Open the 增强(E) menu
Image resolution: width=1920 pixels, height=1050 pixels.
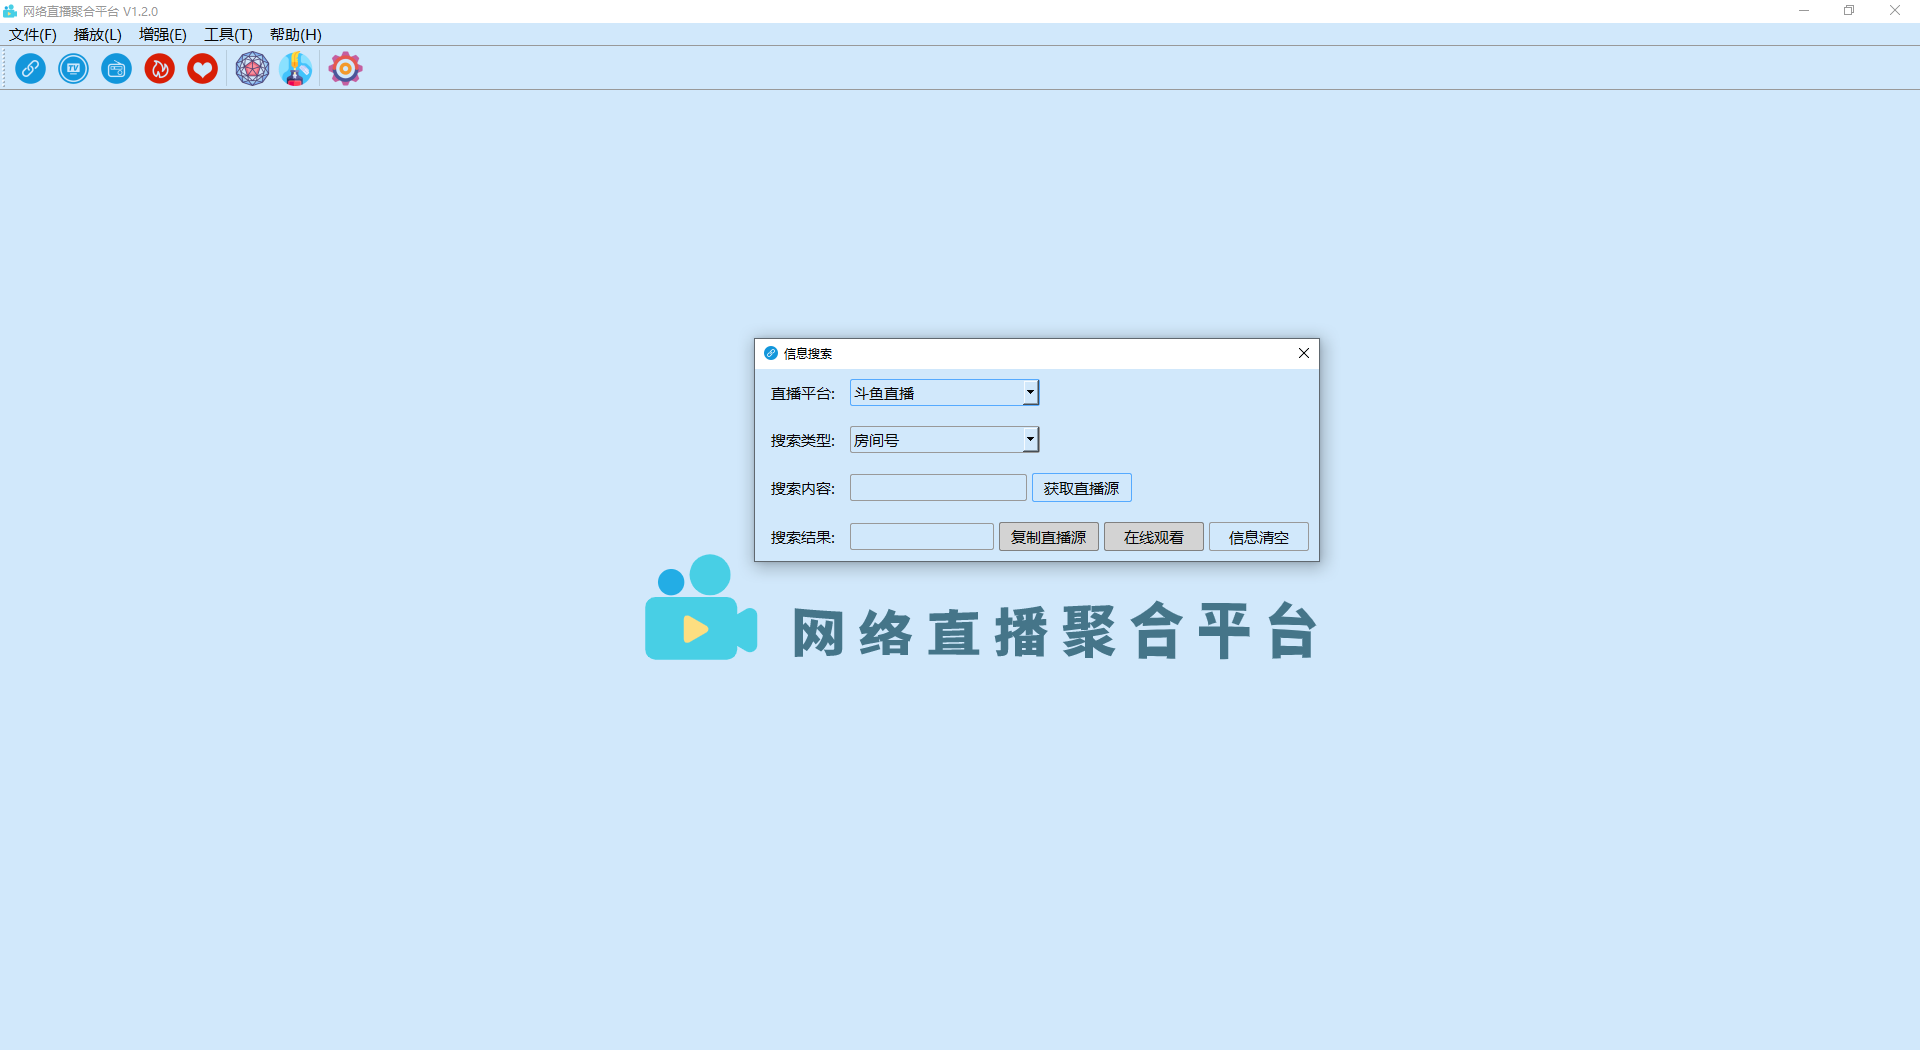click(163, 35)
